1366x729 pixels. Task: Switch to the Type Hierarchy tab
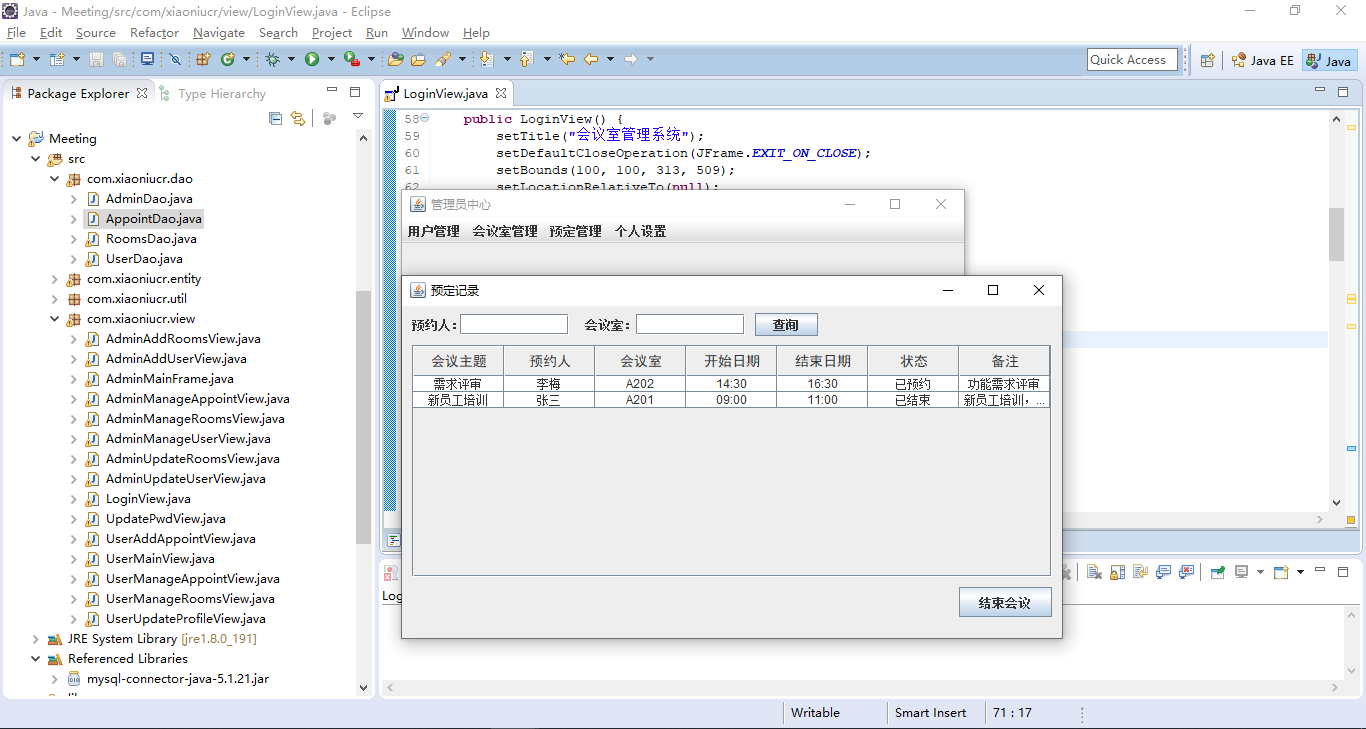(213, 93)
